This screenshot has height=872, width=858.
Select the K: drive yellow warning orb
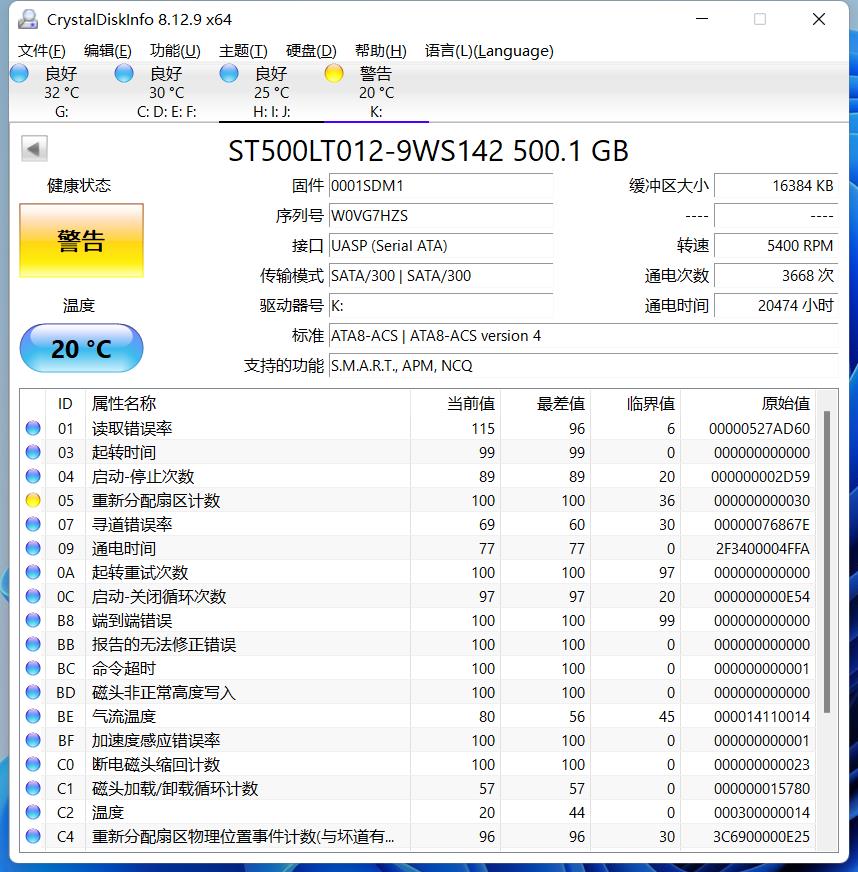(334, 73)
